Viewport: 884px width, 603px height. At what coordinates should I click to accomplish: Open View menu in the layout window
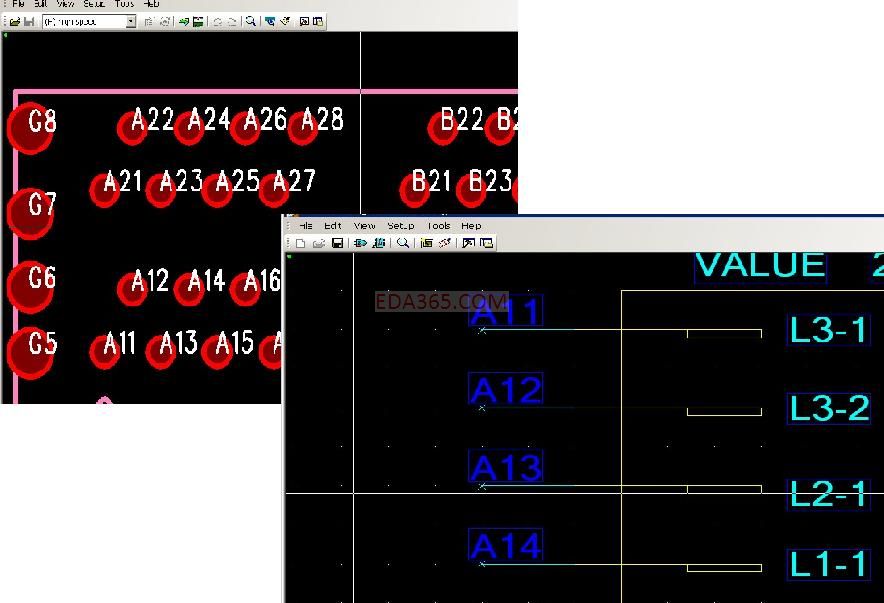click(65, 4)
